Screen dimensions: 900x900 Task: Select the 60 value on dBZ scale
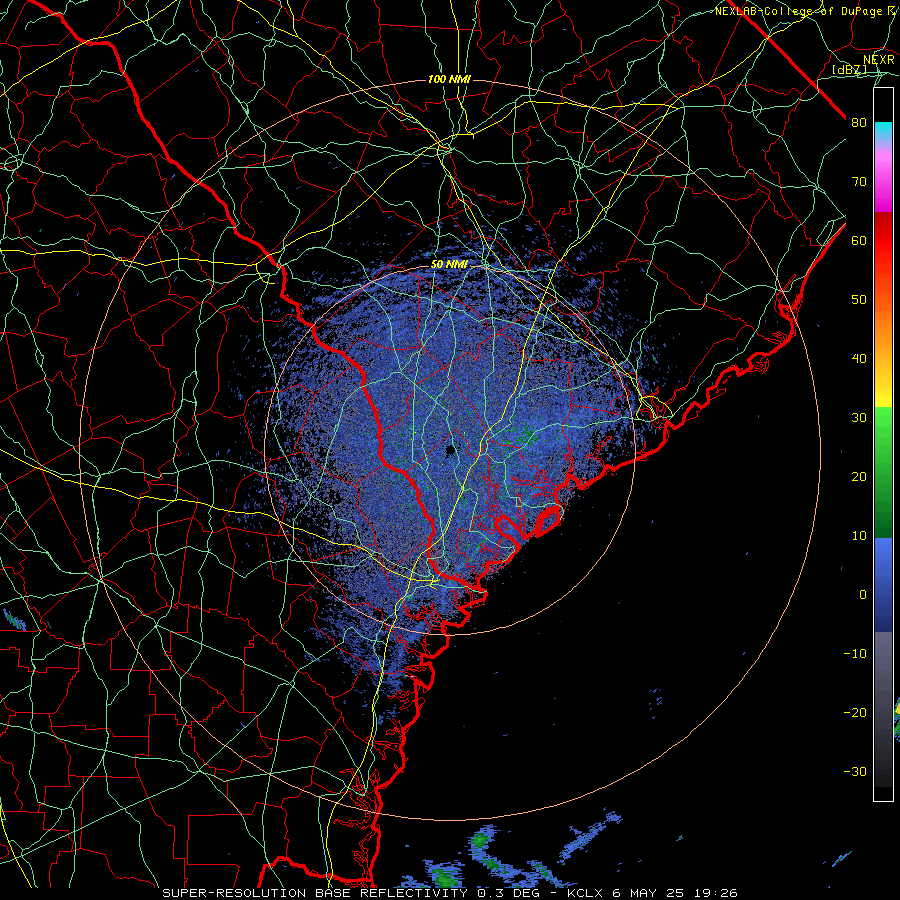(859, 240)
